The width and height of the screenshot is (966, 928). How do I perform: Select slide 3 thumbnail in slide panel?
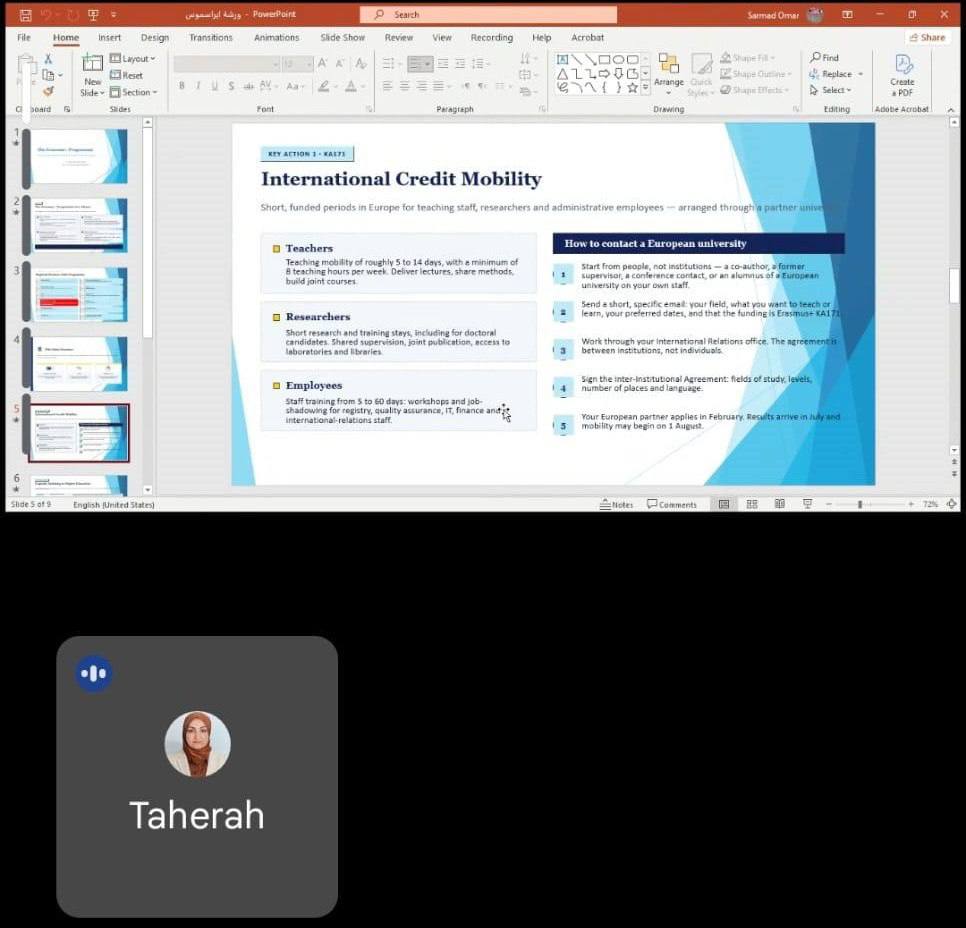click(79, 295)
